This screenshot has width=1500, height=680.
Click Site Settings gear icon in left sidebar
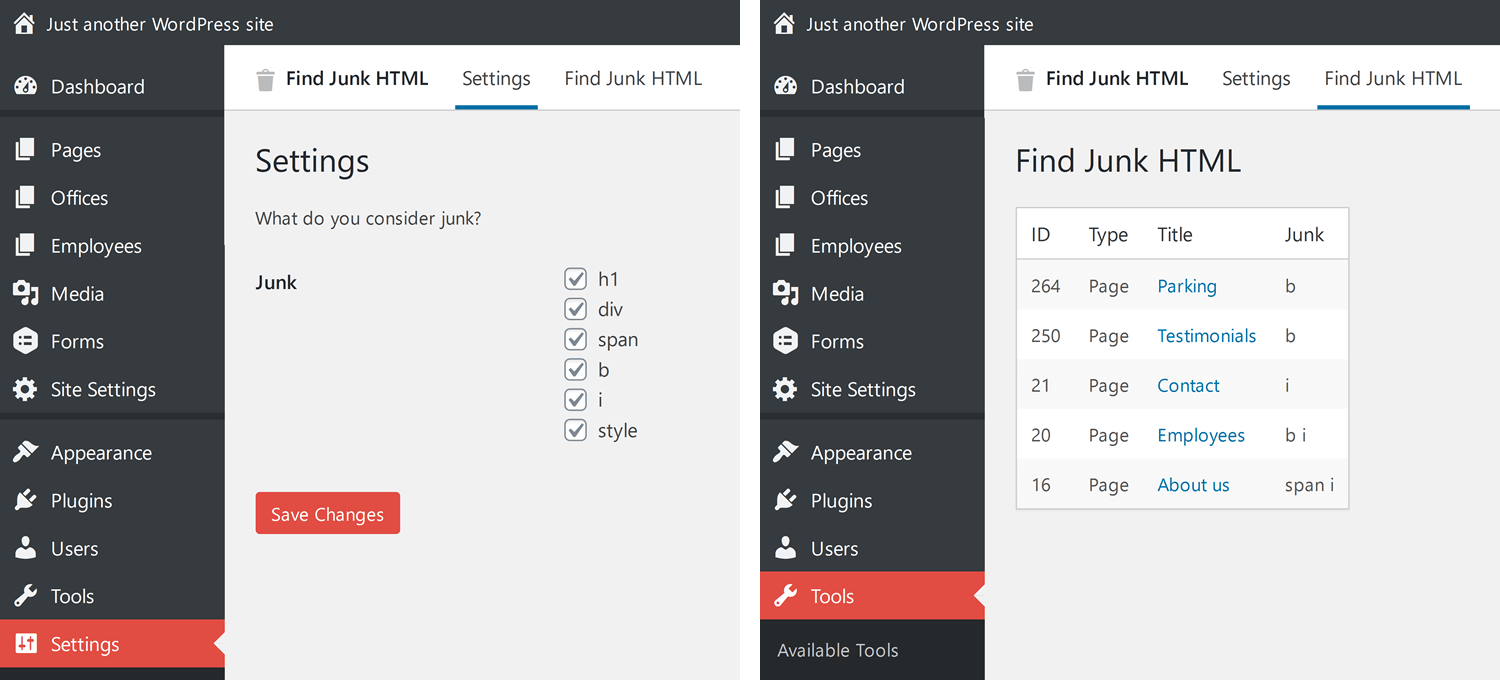click(25, 389)
